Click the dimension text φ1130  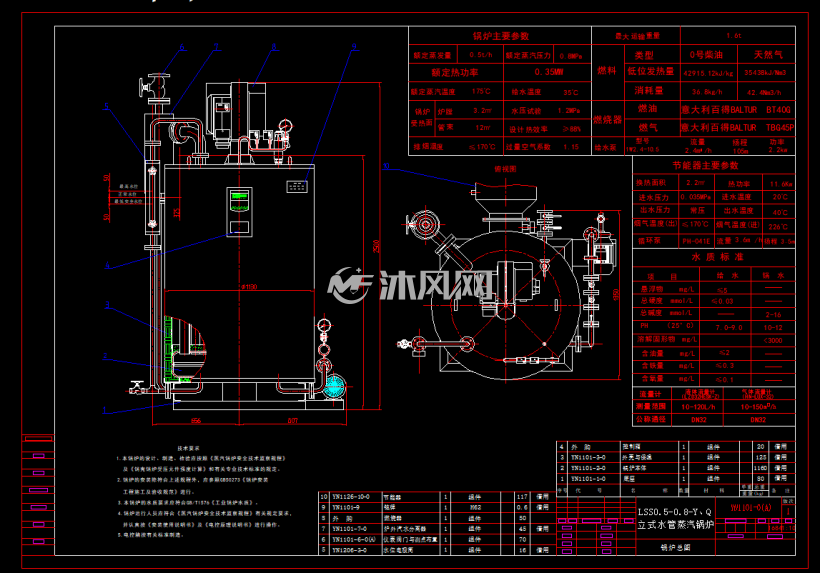[249, 287]
